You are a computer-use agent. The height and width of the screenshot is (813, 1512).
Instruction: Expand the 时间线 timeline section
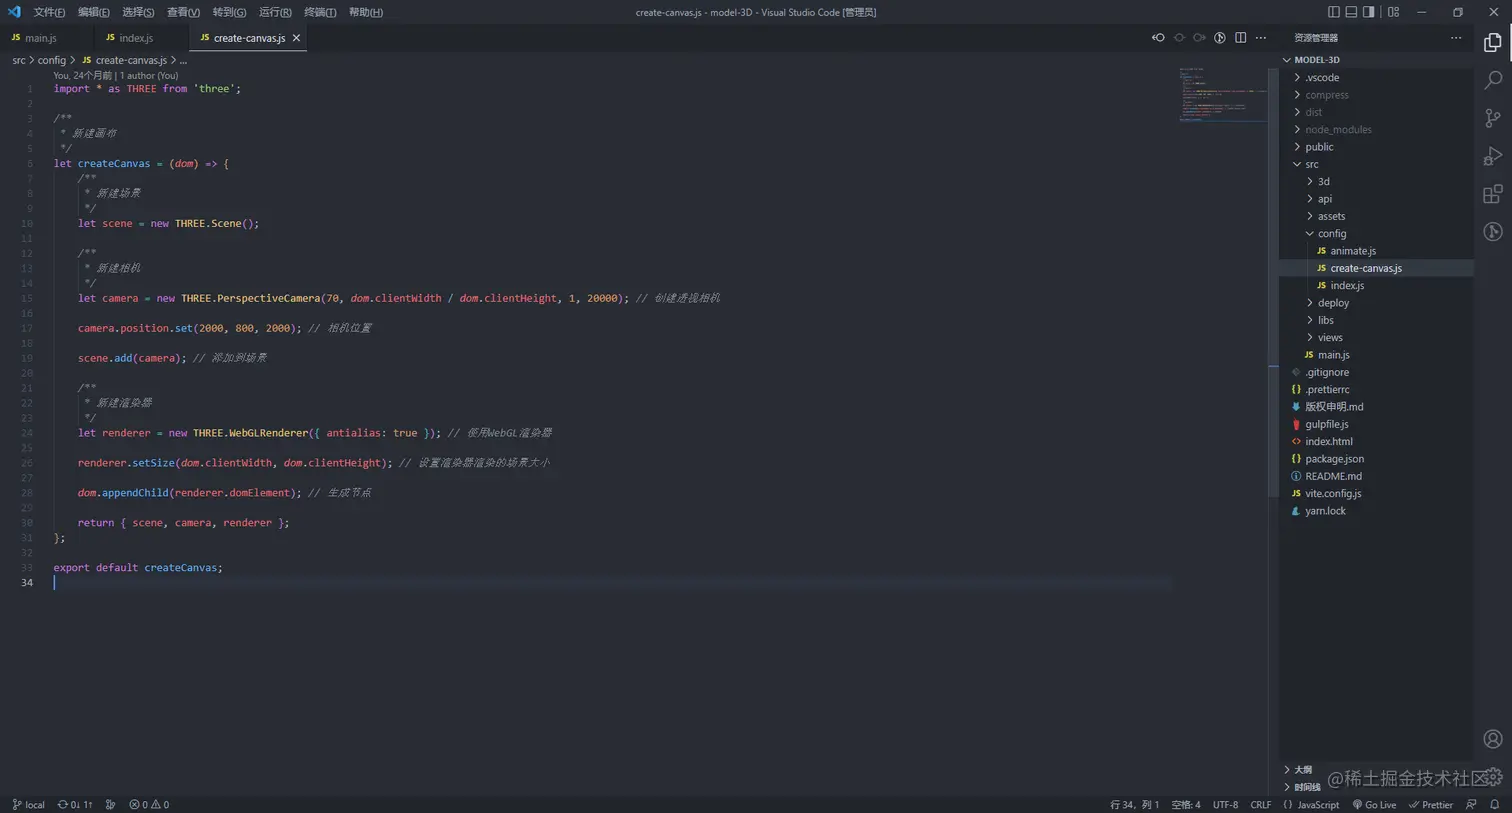coord(1302,787)
